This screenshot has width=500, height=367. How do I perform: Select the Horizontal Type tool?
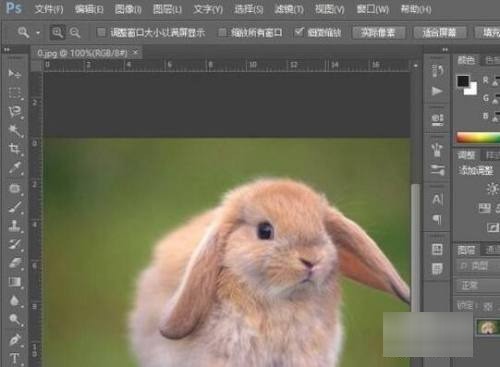15,358
